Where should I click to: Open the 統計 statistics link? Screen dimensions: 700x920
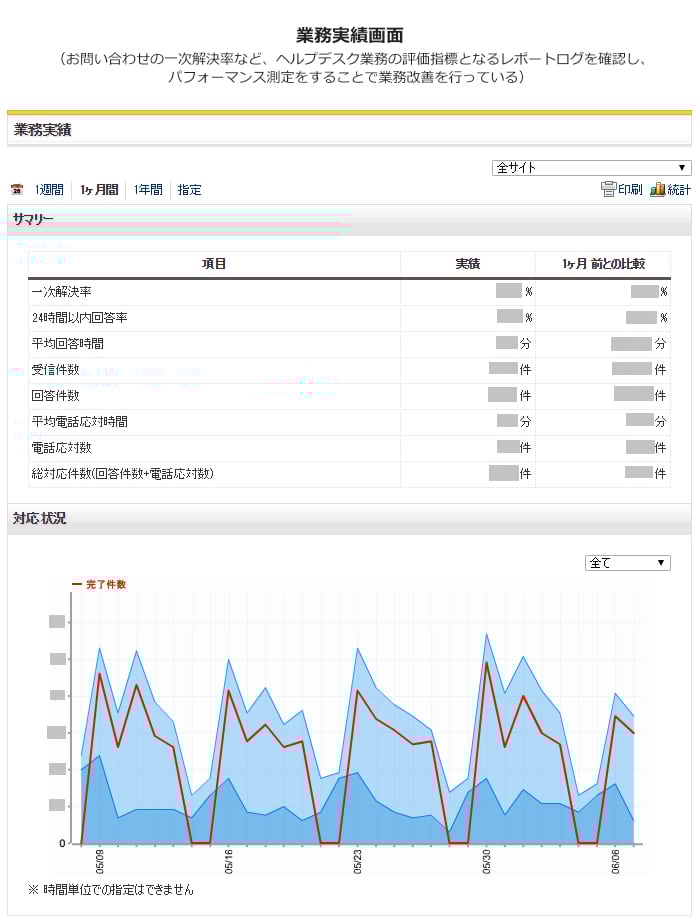[x=679, y=190]
